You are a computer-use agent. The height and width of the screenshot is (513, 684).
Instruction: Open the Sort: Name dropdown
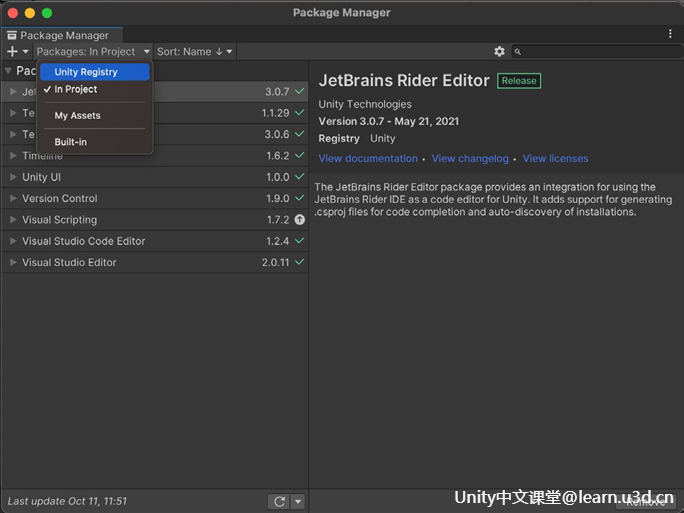pos(195,51)
